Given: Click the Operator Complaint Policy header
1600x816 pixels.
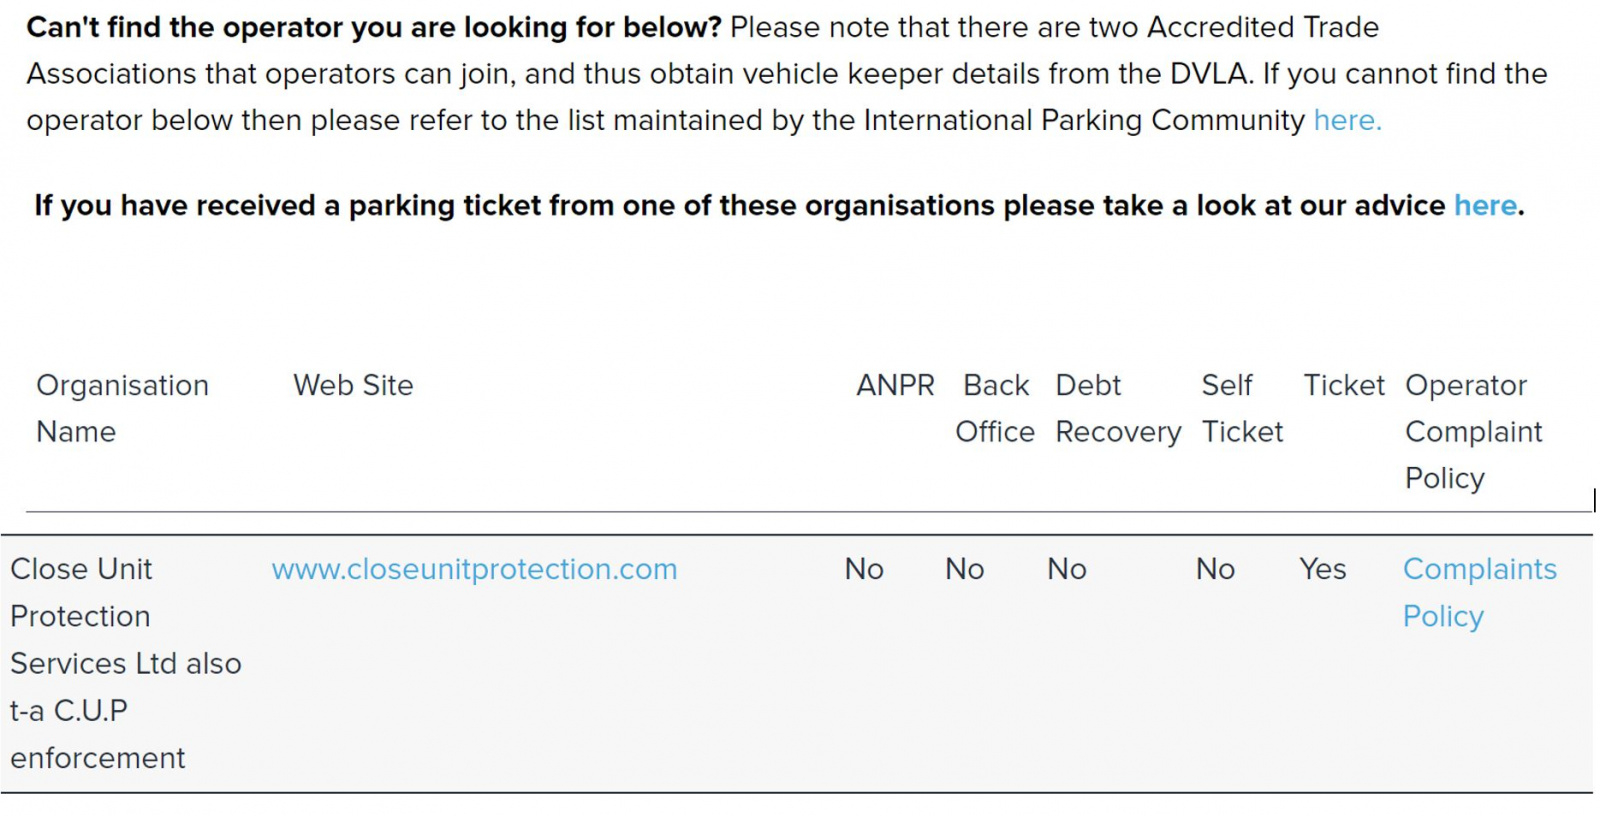Looking at the screenshot, I should (1473, 431).
